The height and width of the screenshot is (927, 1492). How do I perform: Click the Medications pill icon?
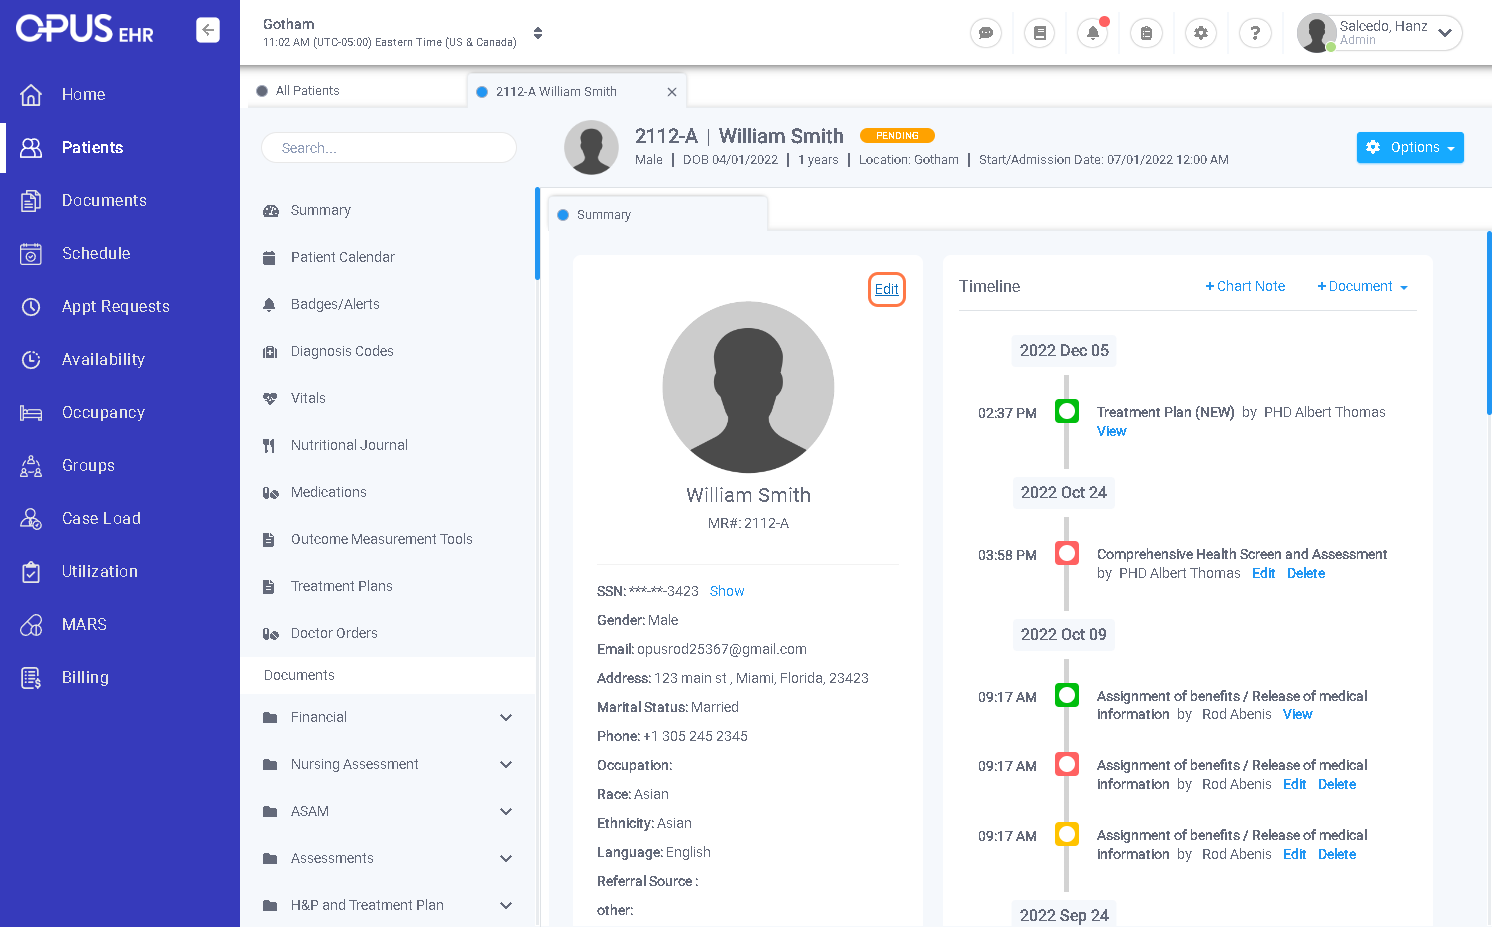pos(270,493)
